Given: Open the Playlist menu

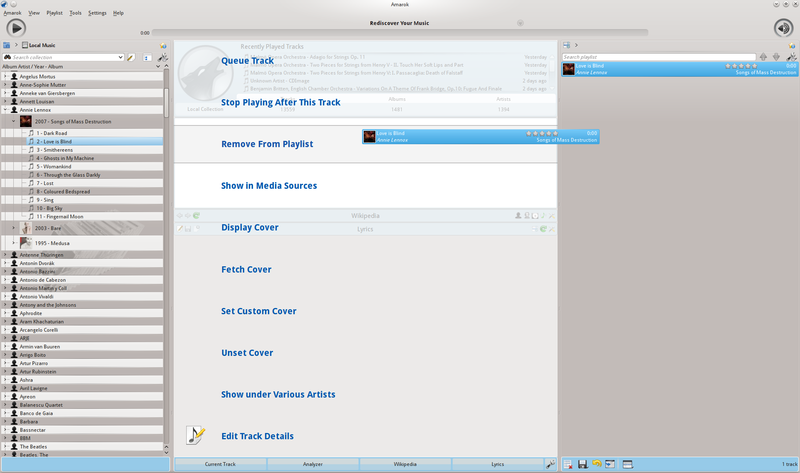Looking at the screenshot, I should (54, 13).
